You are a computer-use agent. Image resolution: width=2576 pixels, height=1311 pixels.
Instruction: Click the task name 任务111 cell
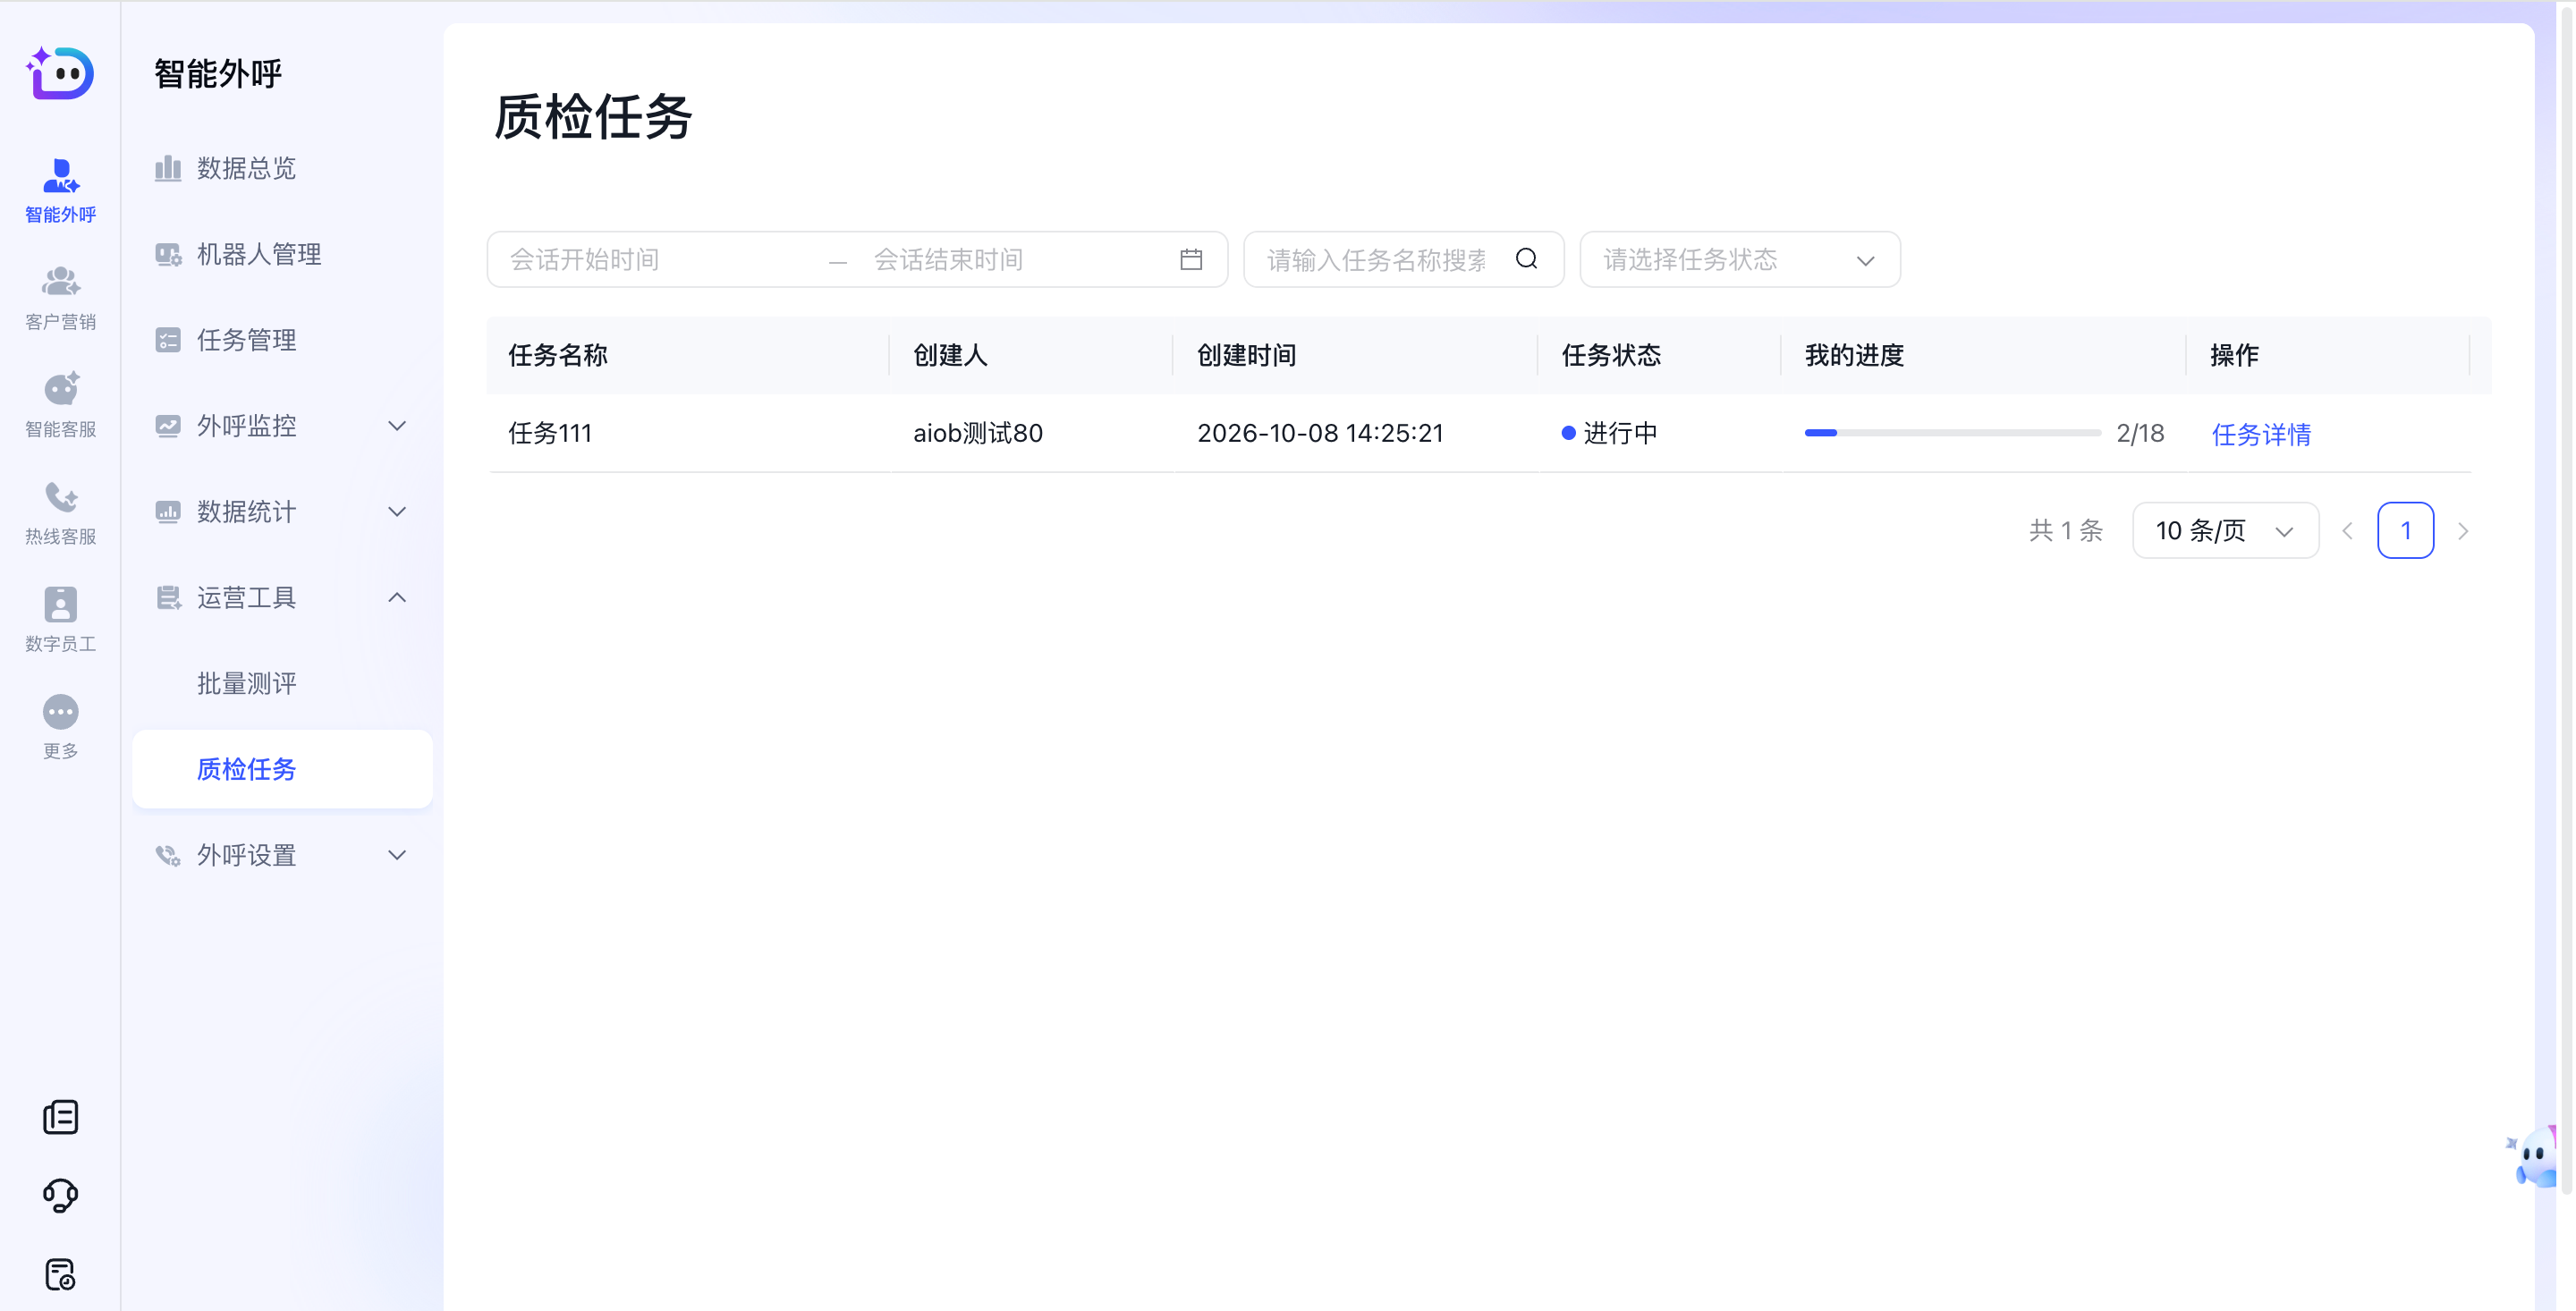[550, 433]
